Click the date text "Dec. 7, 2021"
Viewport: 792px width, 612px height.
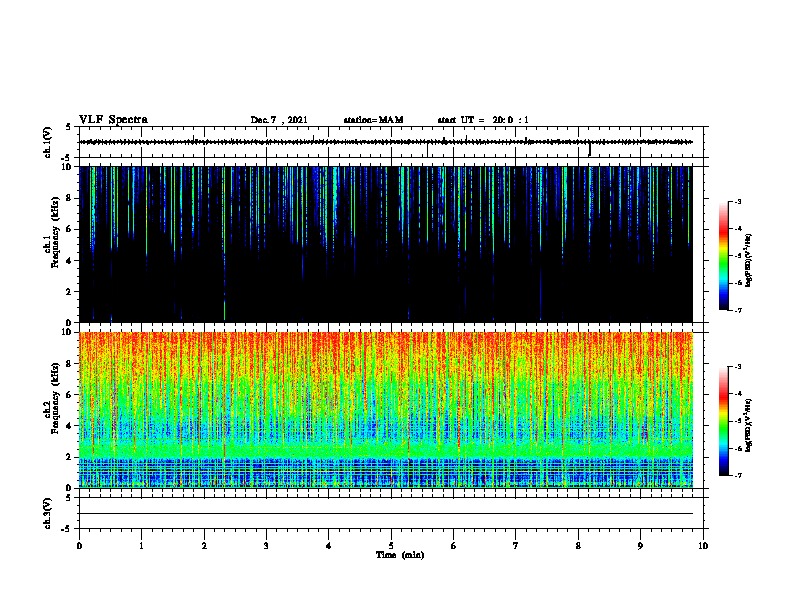tap(279, 120)
